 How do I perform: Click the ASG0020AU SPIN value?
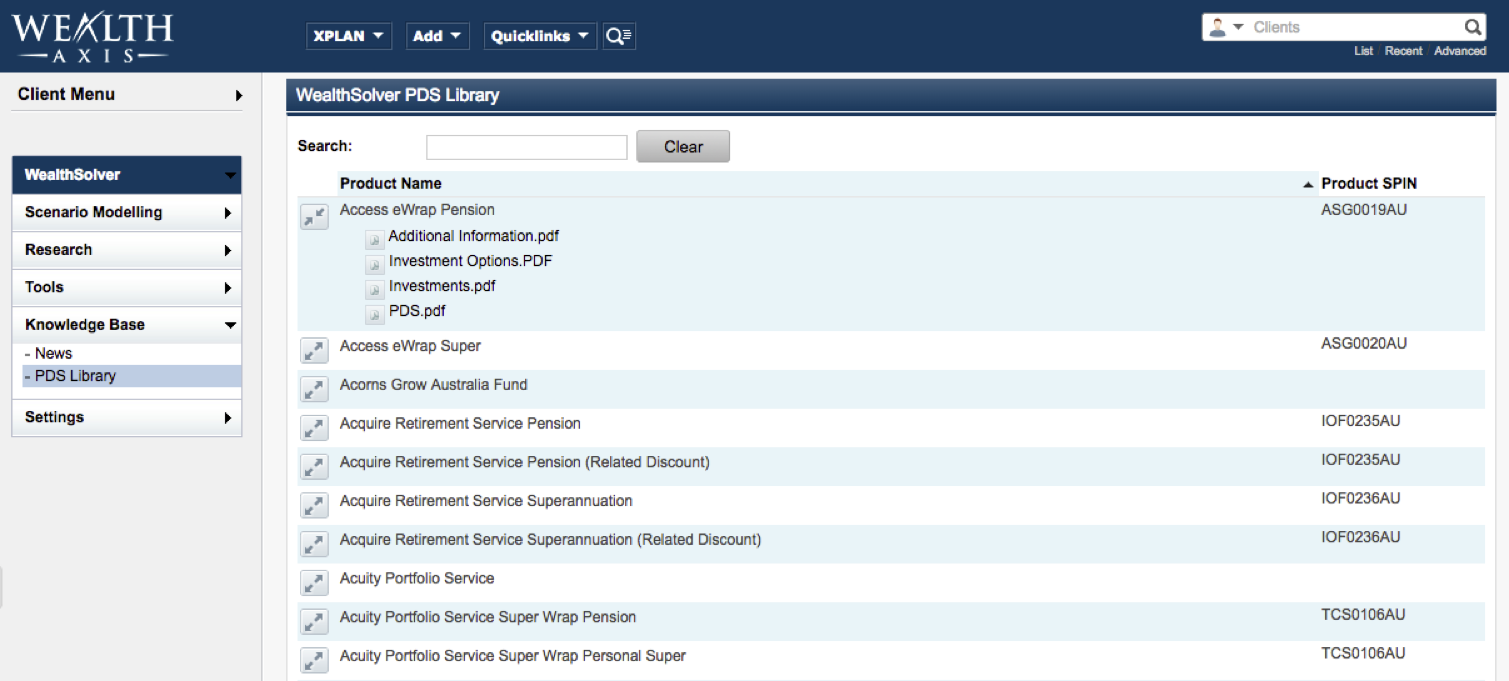pos(1364,343)
